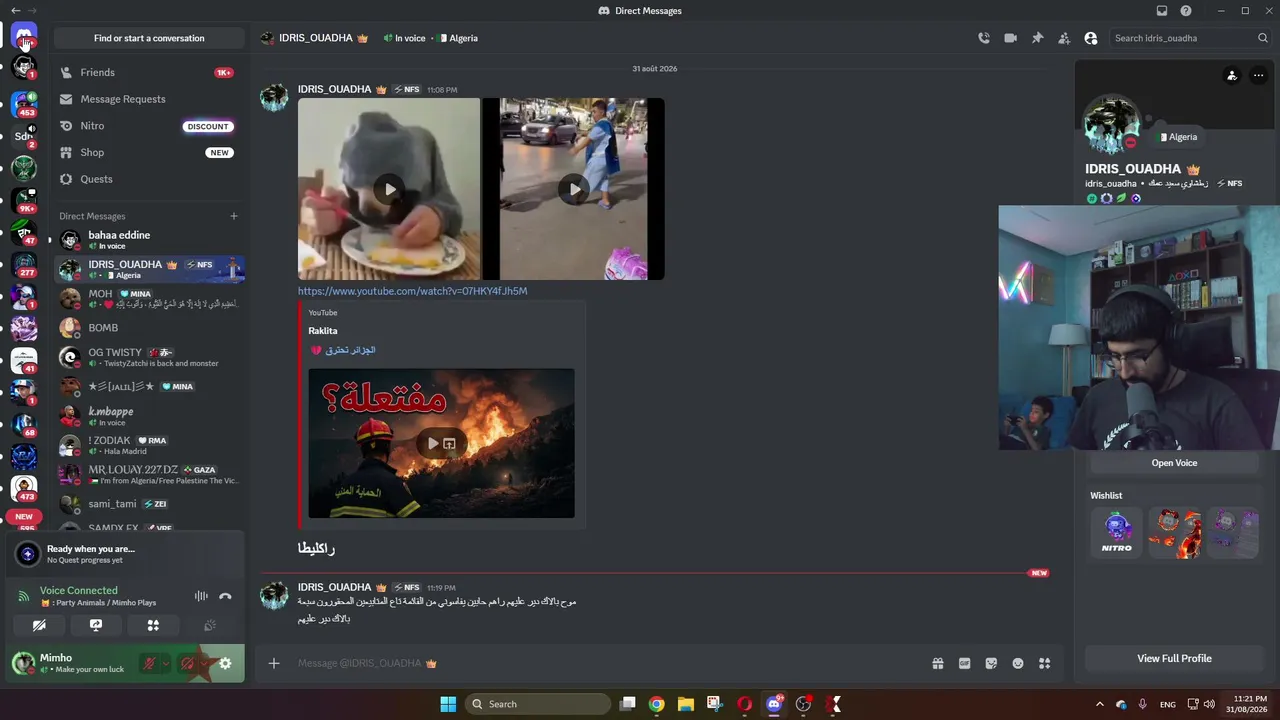The image size is (1280, 720).
Task: Open the profile panel more options menu
Action: [x=1258, y=76]
